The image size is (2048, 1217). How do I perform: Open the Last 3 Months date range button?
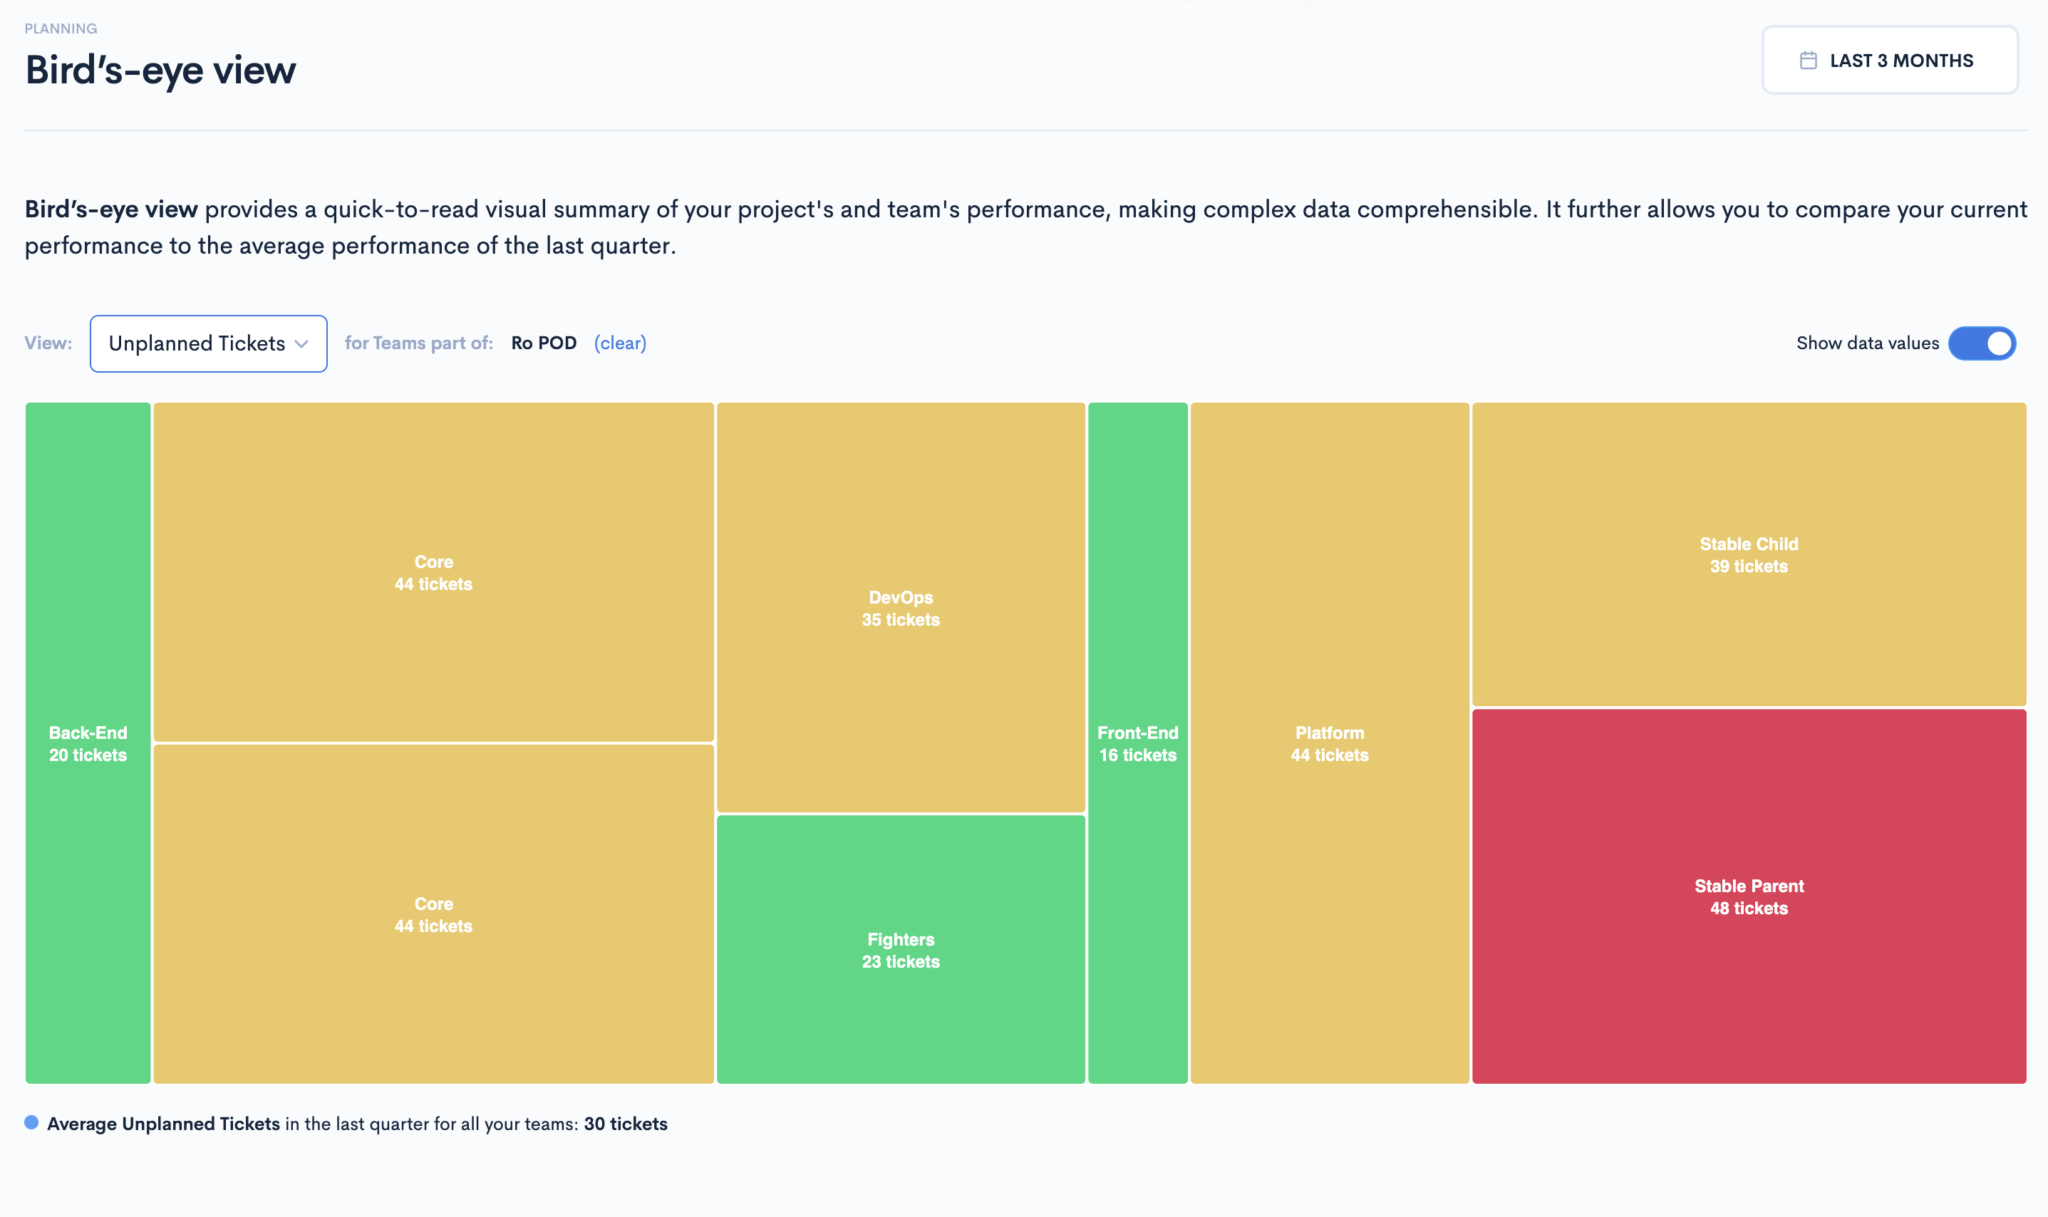[1890, 60]
